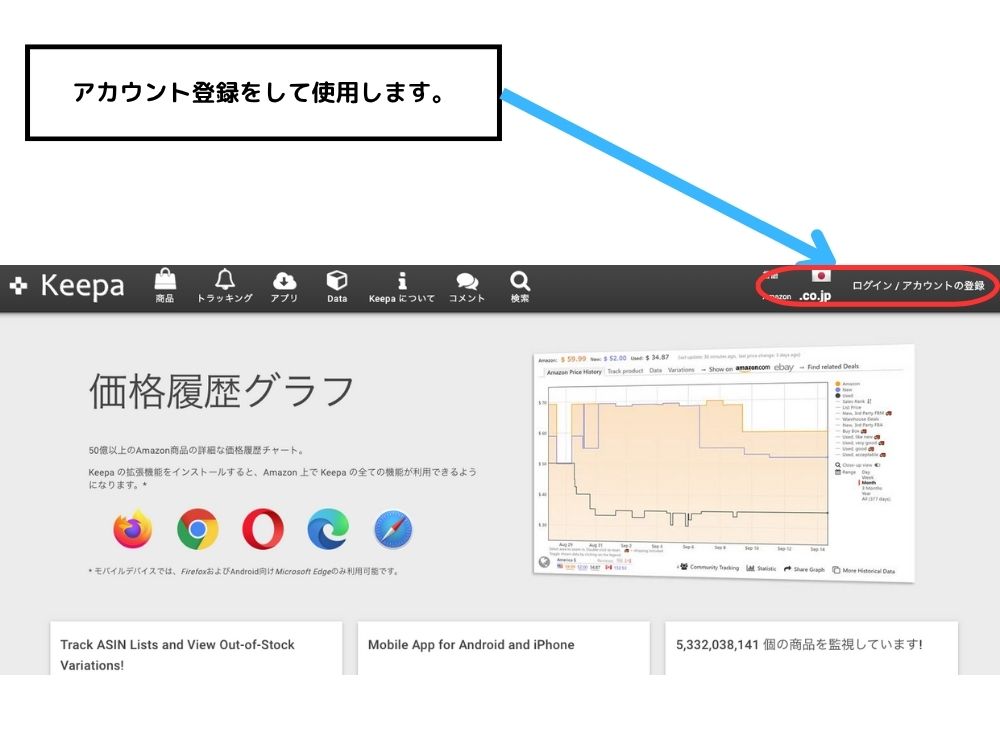Open the アプリ cloud download menu
This screenshot has height=750, width=1000.
coord(284,286)
